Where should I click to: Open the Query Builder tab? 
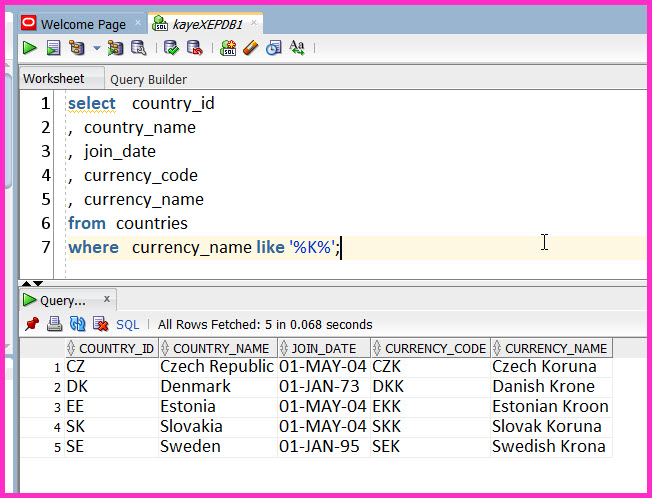[x=148, y=79]
